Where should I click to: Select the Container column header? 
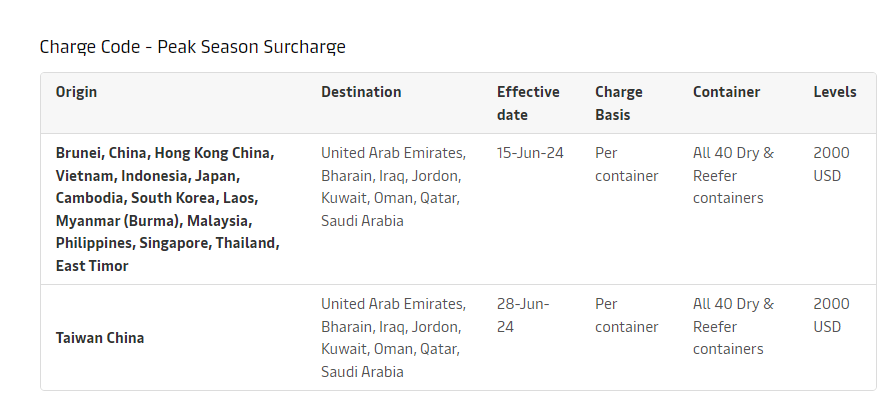726,92
